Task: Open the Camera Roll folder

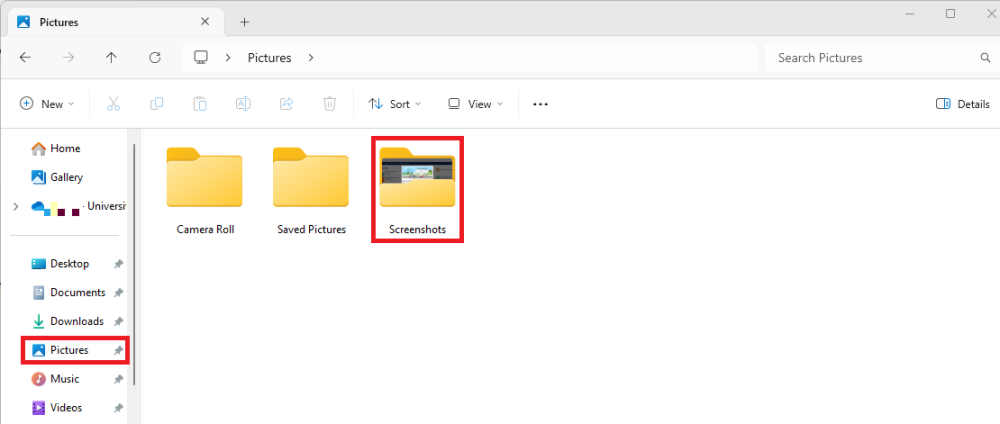Action: coord(205,191)
